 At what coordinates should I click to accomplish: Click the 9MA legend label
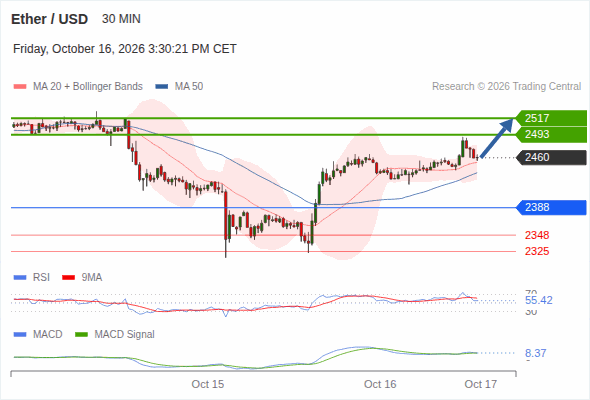click(92, 278)
